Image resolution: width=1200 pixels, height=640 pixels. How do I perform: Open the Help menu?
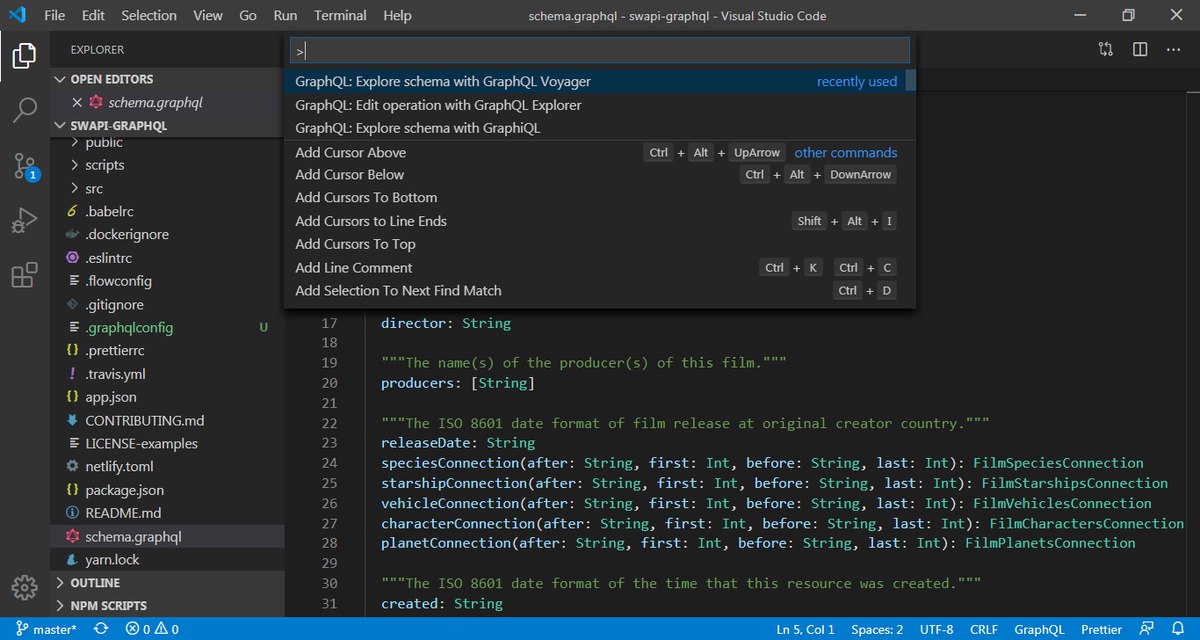click(397, 16)
